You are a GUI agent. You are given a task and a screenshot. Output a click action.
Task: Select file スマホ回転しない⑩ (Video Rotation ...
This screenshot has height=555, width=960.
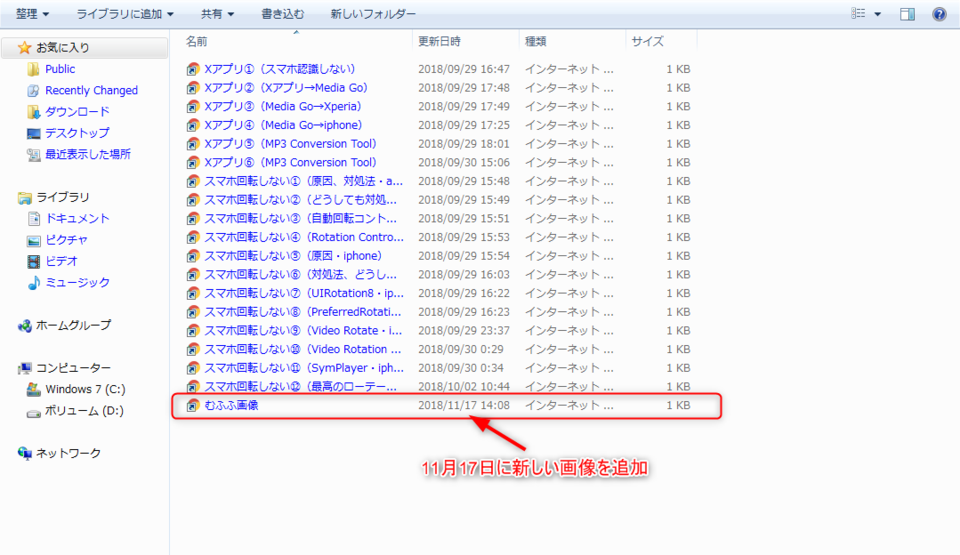(x=302, y=349)
